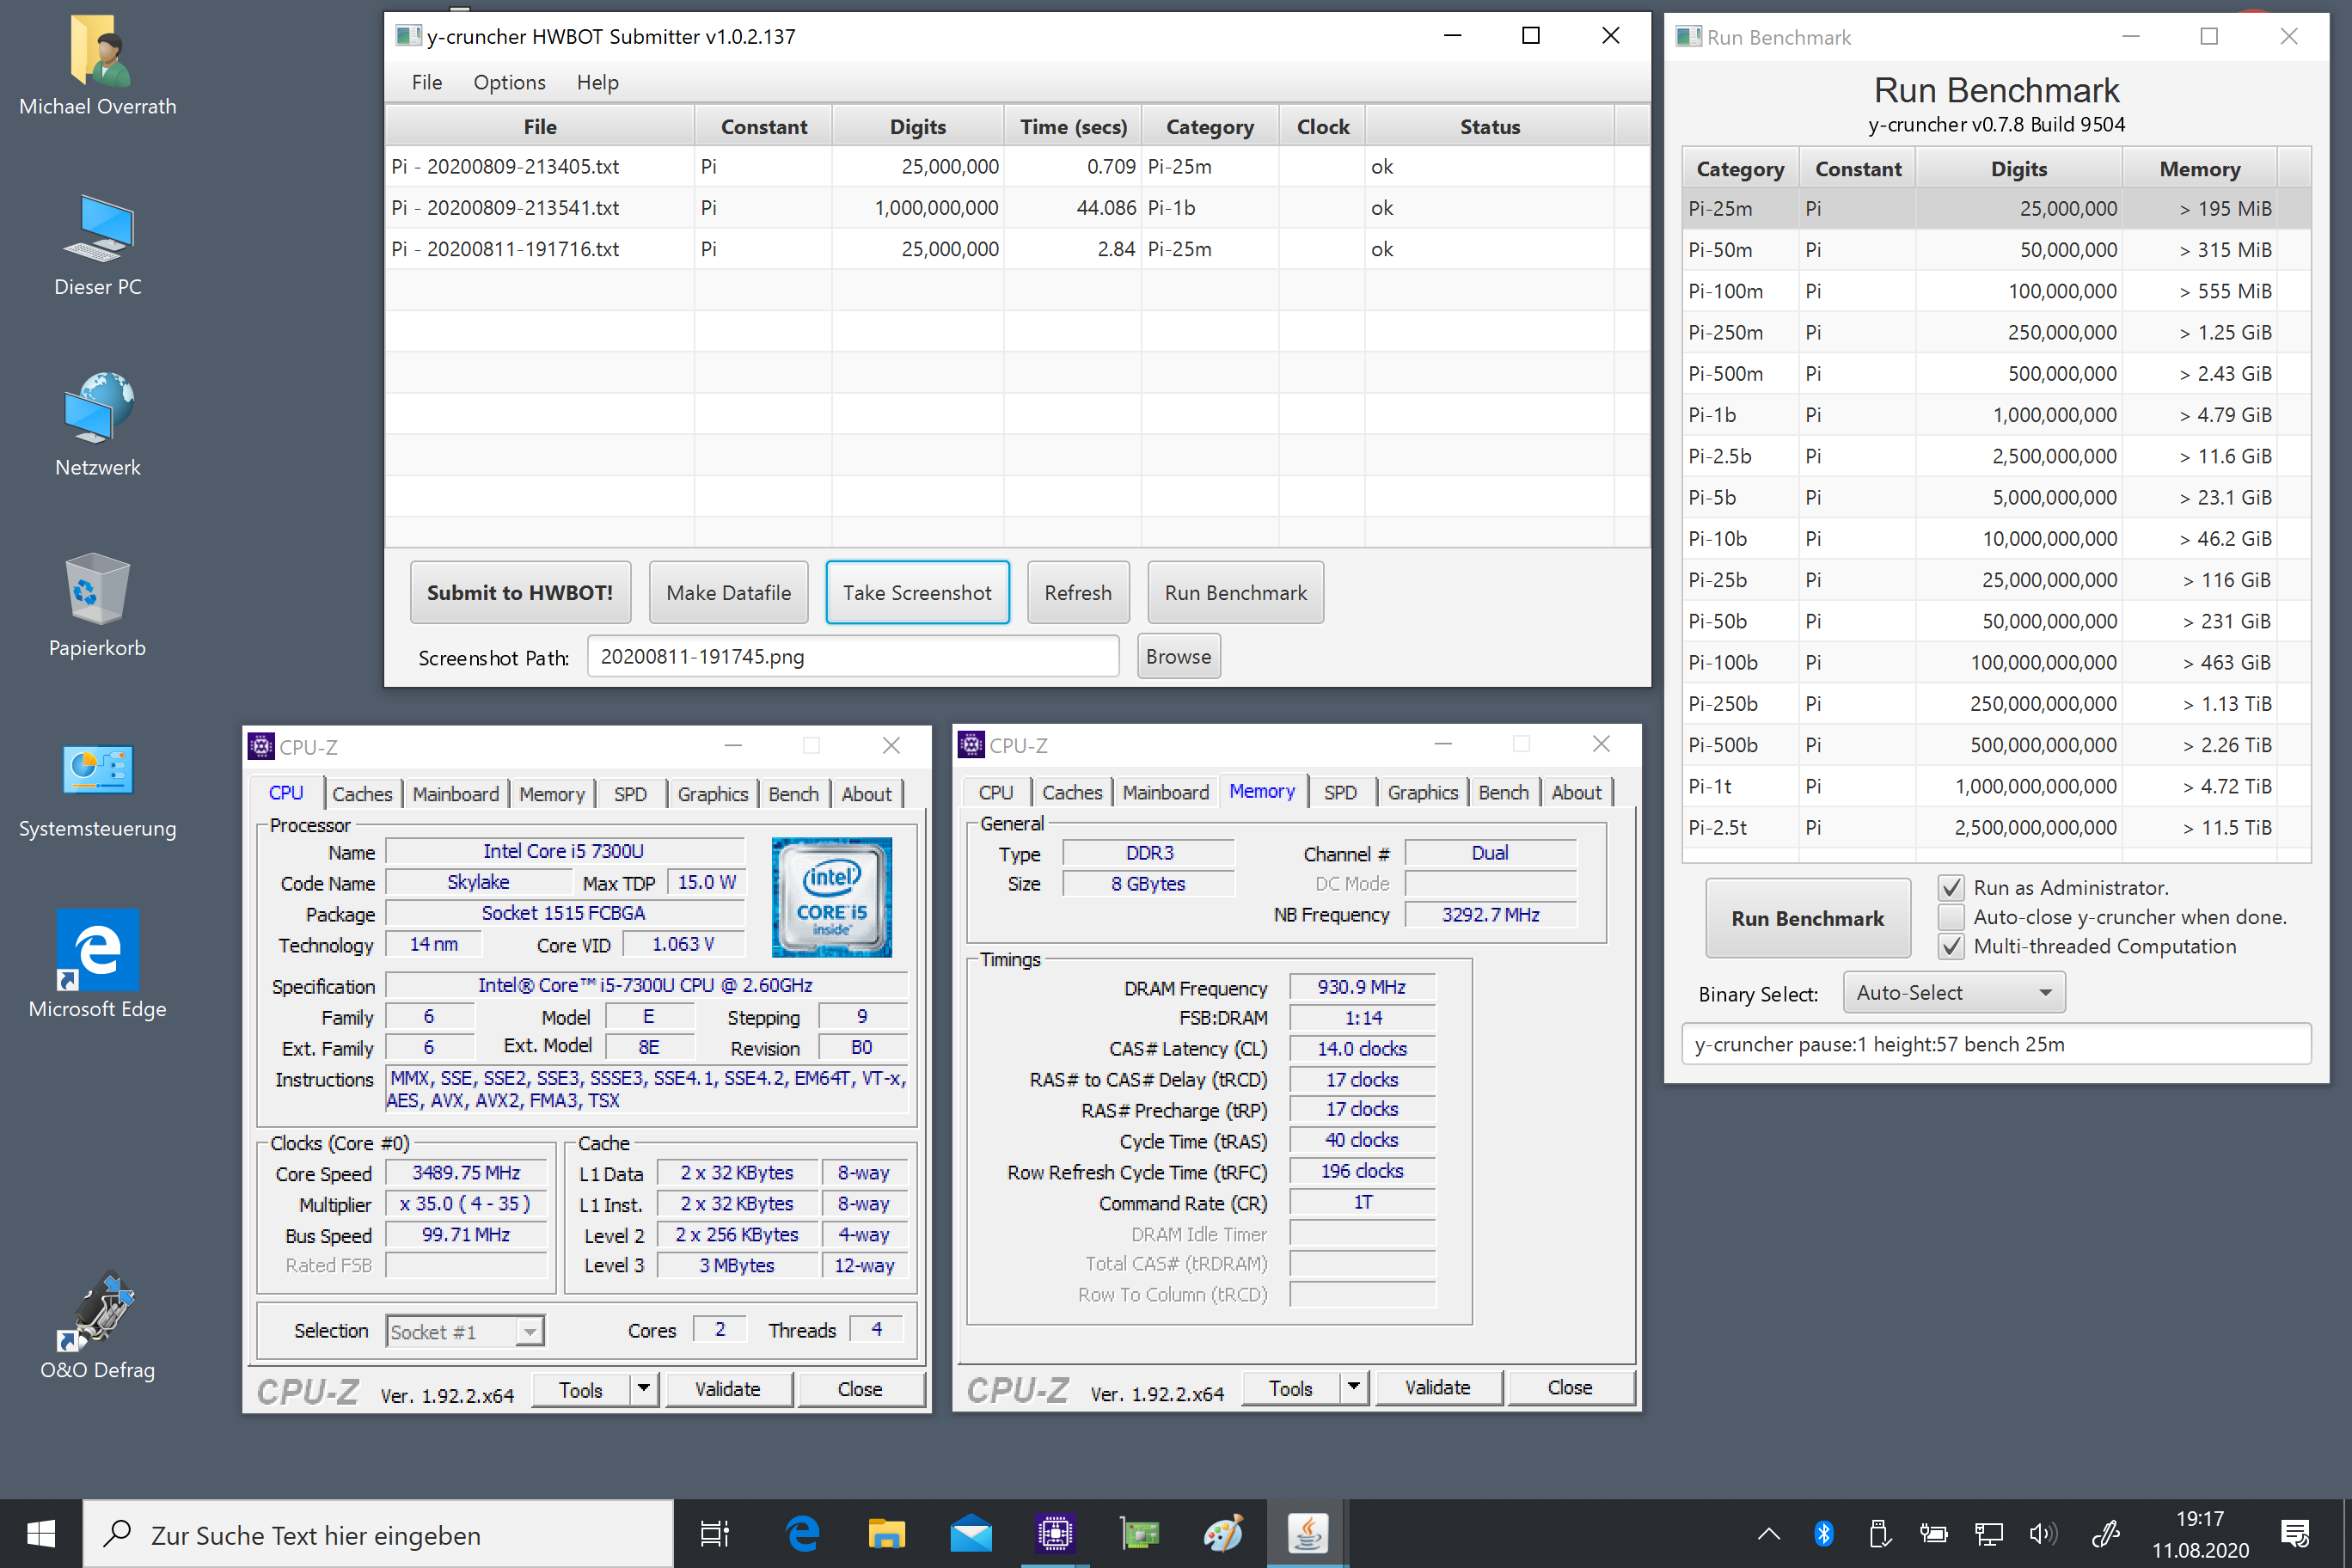
Task: Click the y-cruncher command line field
Action: [x=1996, y=1044]
